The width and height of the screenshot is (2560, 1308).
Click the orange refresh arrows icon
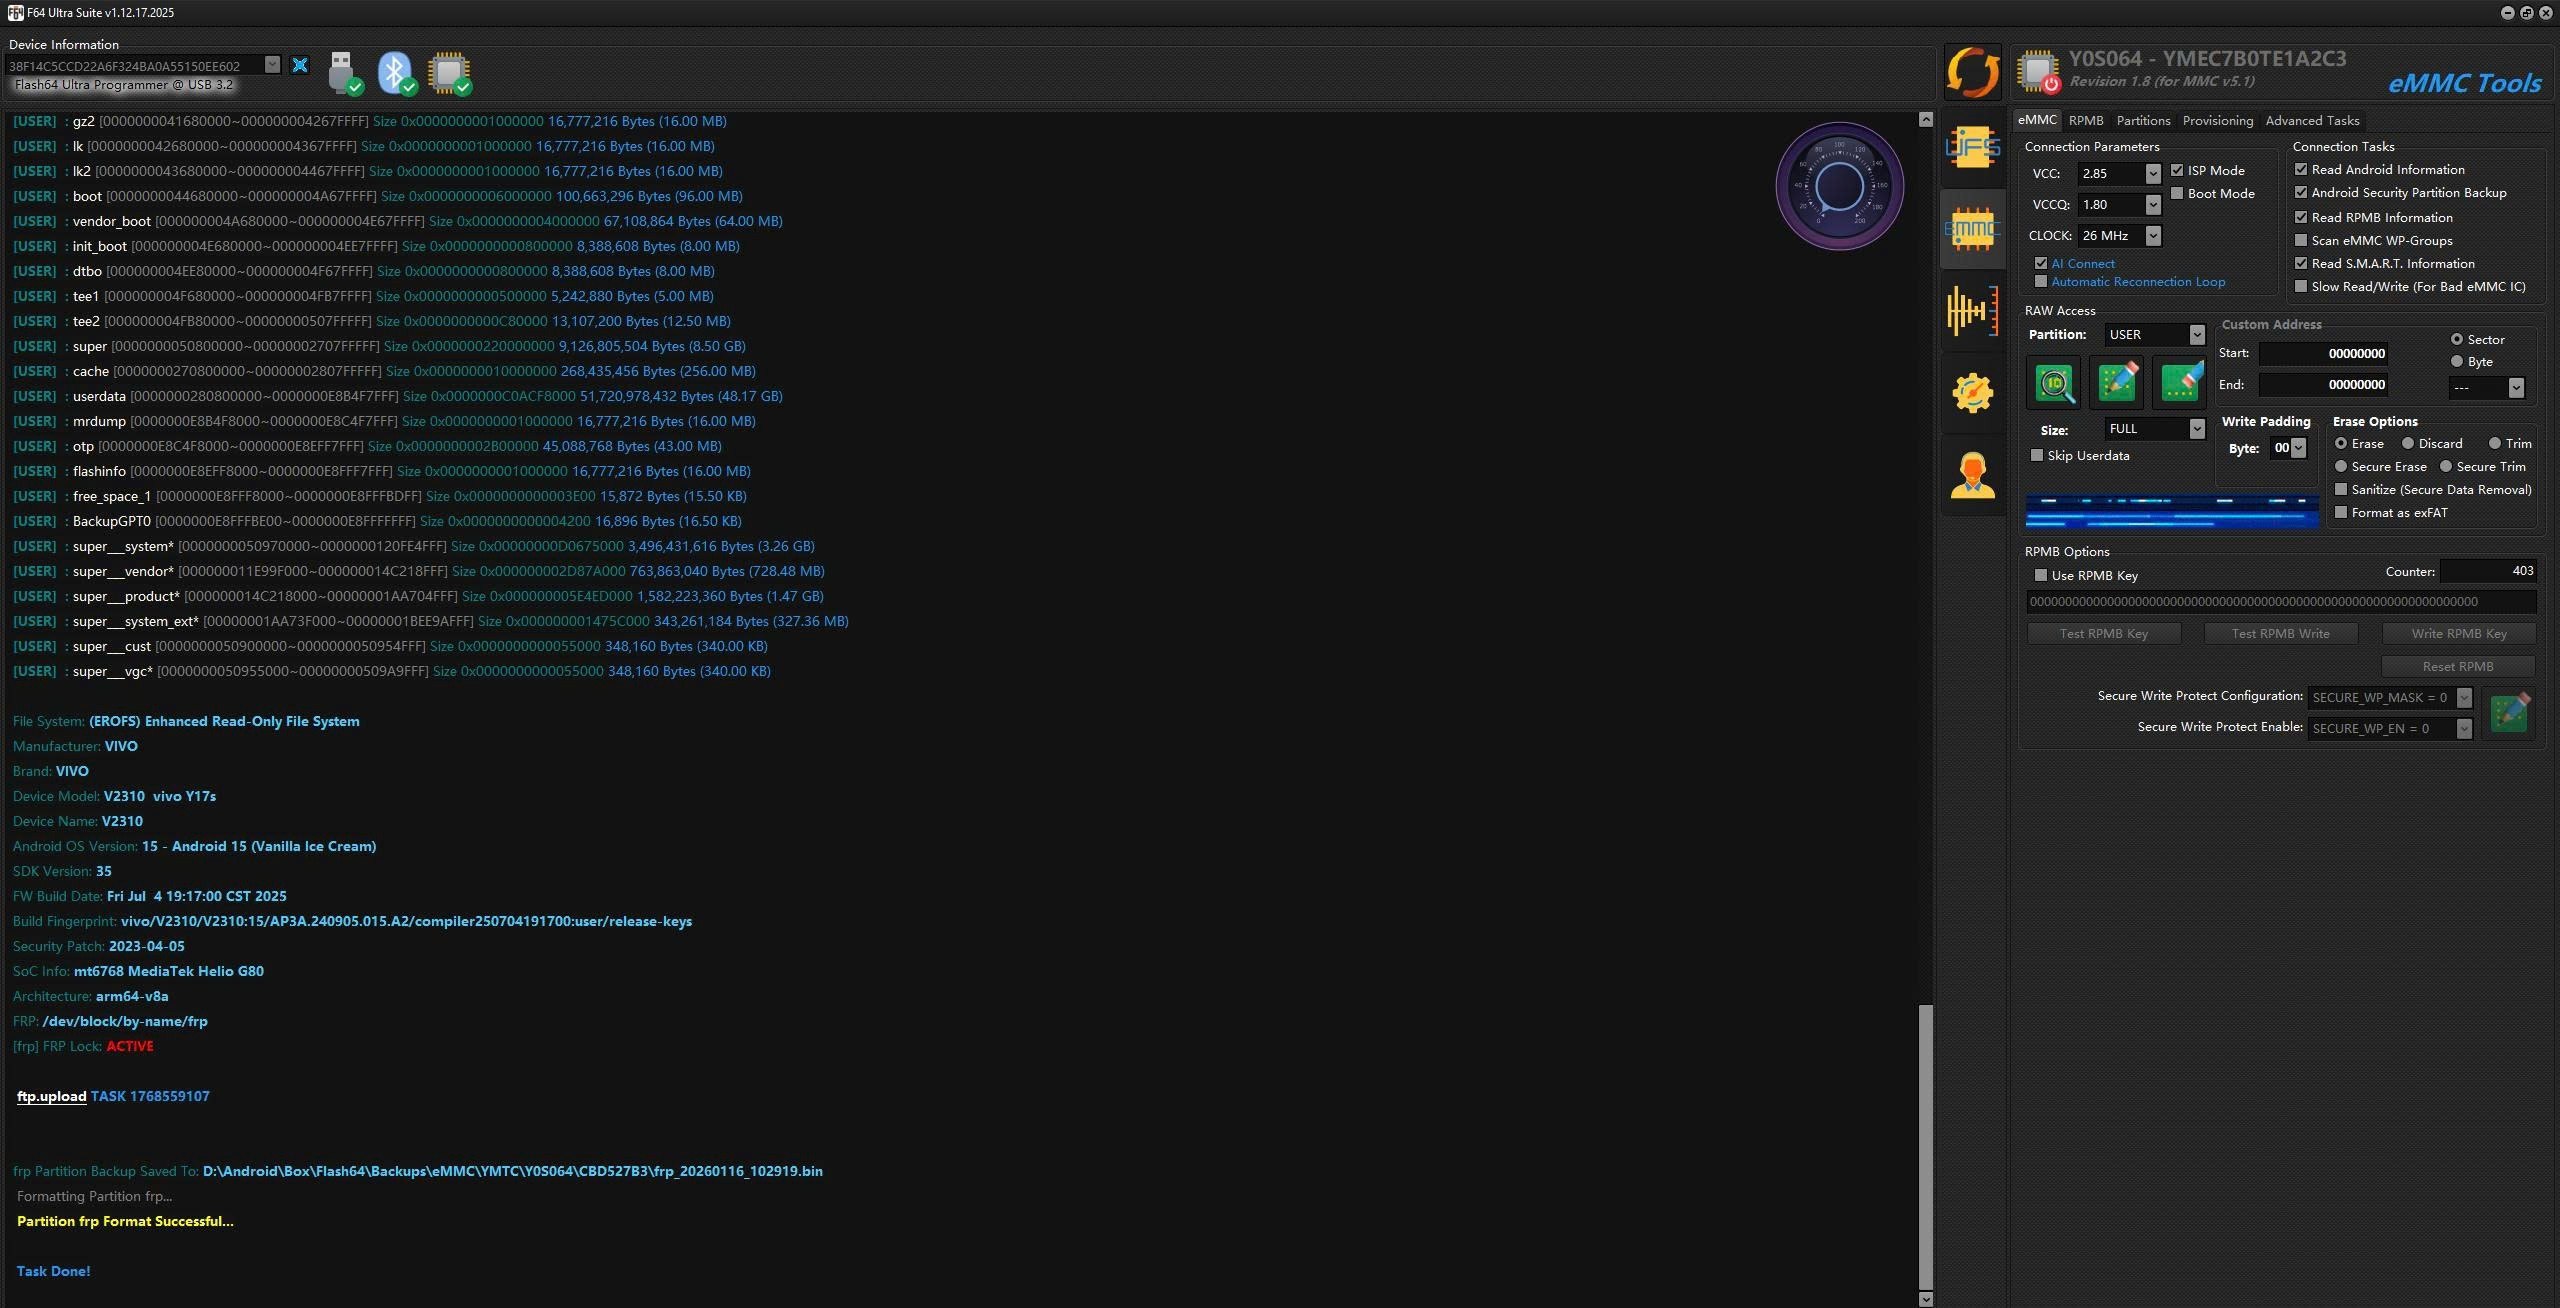1972,72
